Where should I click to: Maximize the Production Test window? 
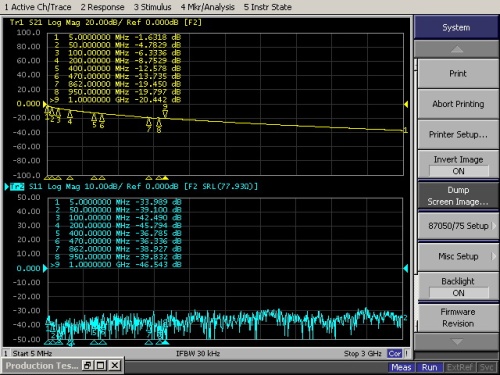(x=101, y=366)
